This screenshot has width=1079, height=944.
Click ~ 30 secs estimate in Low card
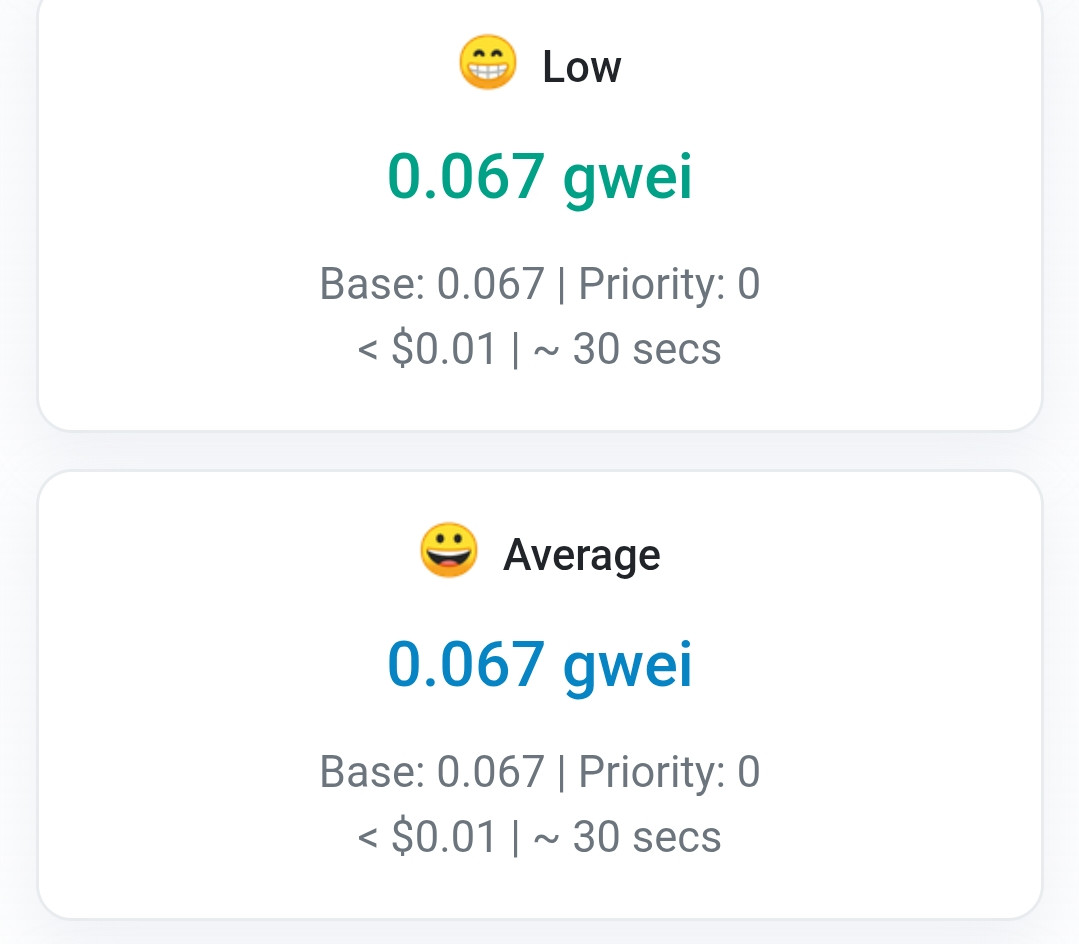click(628, 349)
